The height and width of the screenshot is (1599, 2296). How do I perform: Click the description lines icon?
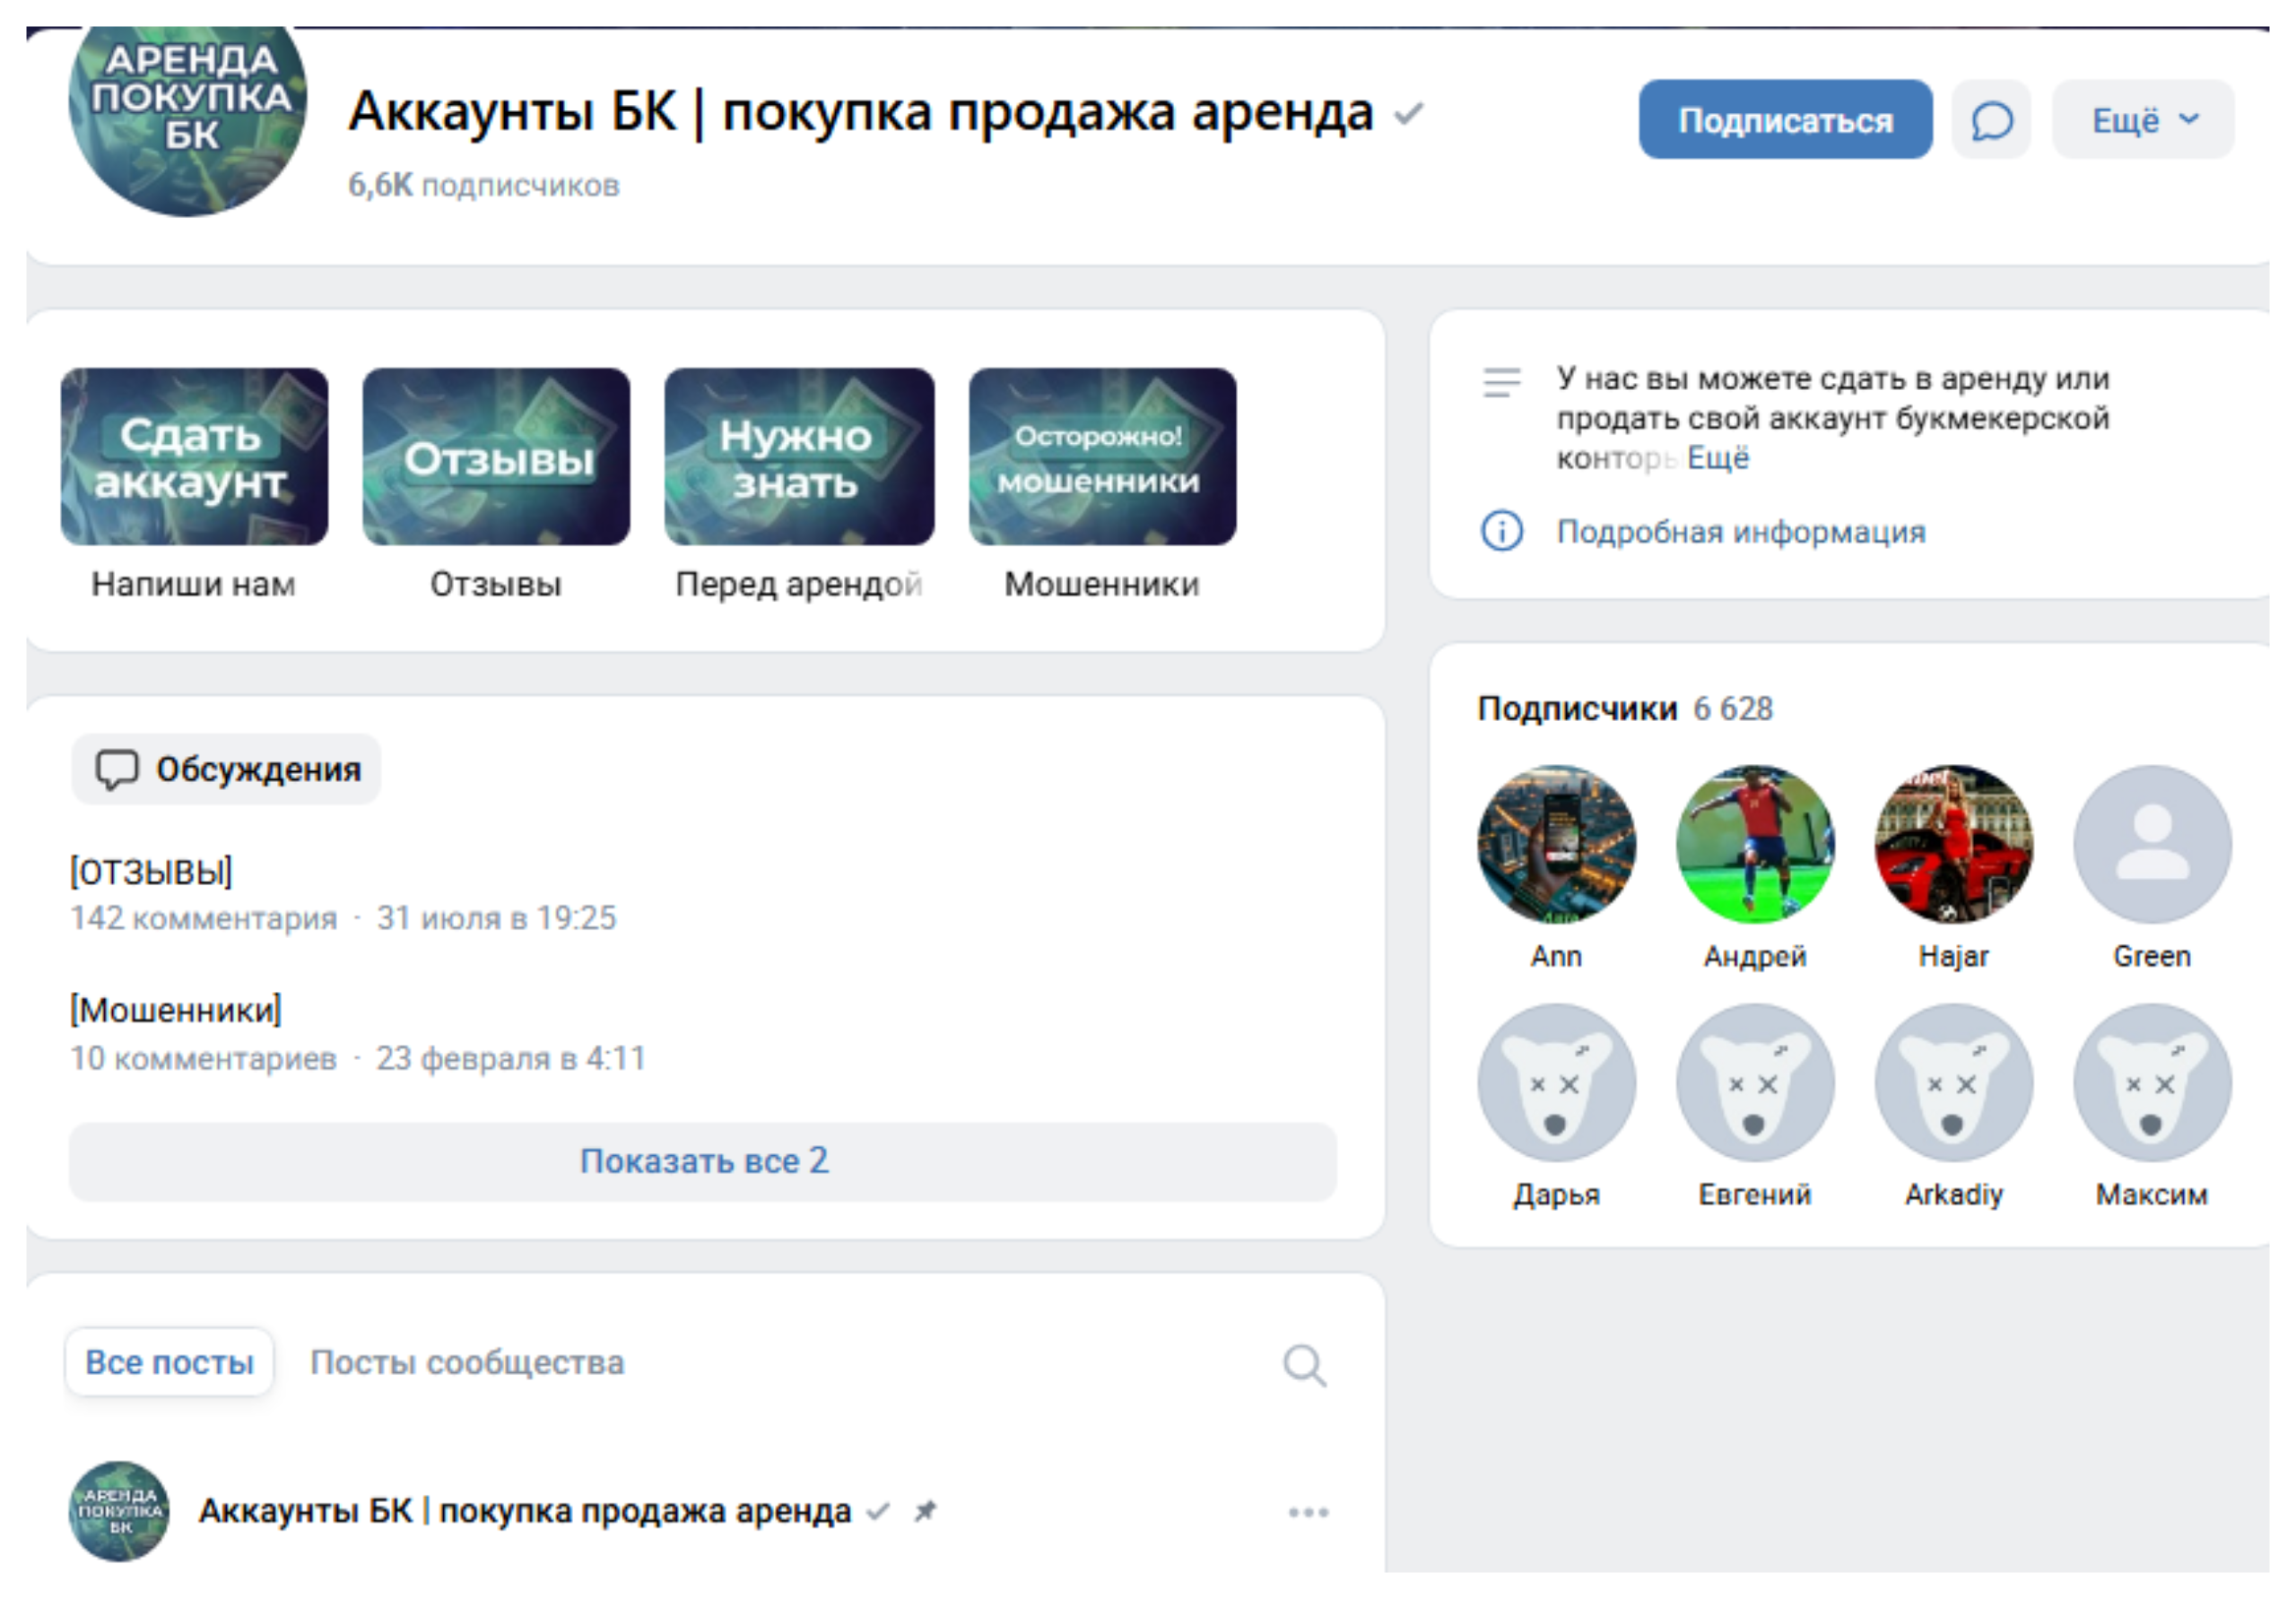(x=1501, y=382)
